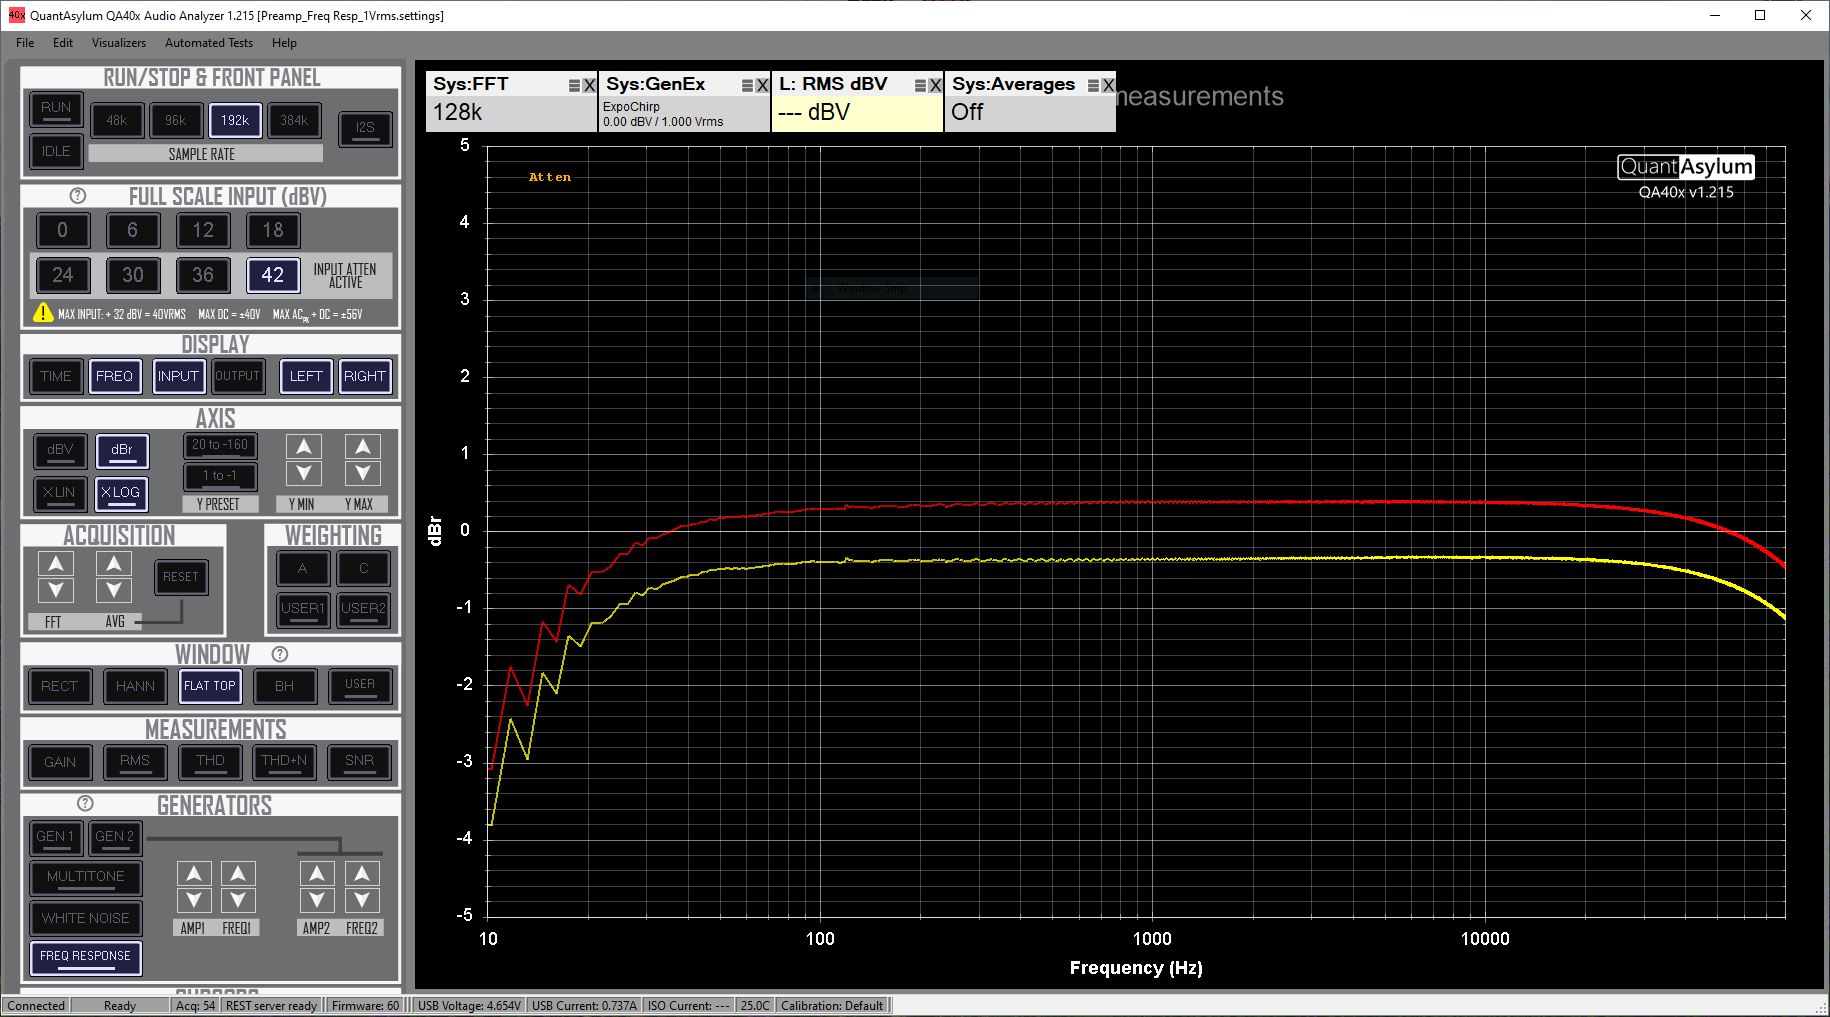The height and width of the screenshot is (1017, 1830).
Task: Click the Window section help icon
Action: [280, 654]
